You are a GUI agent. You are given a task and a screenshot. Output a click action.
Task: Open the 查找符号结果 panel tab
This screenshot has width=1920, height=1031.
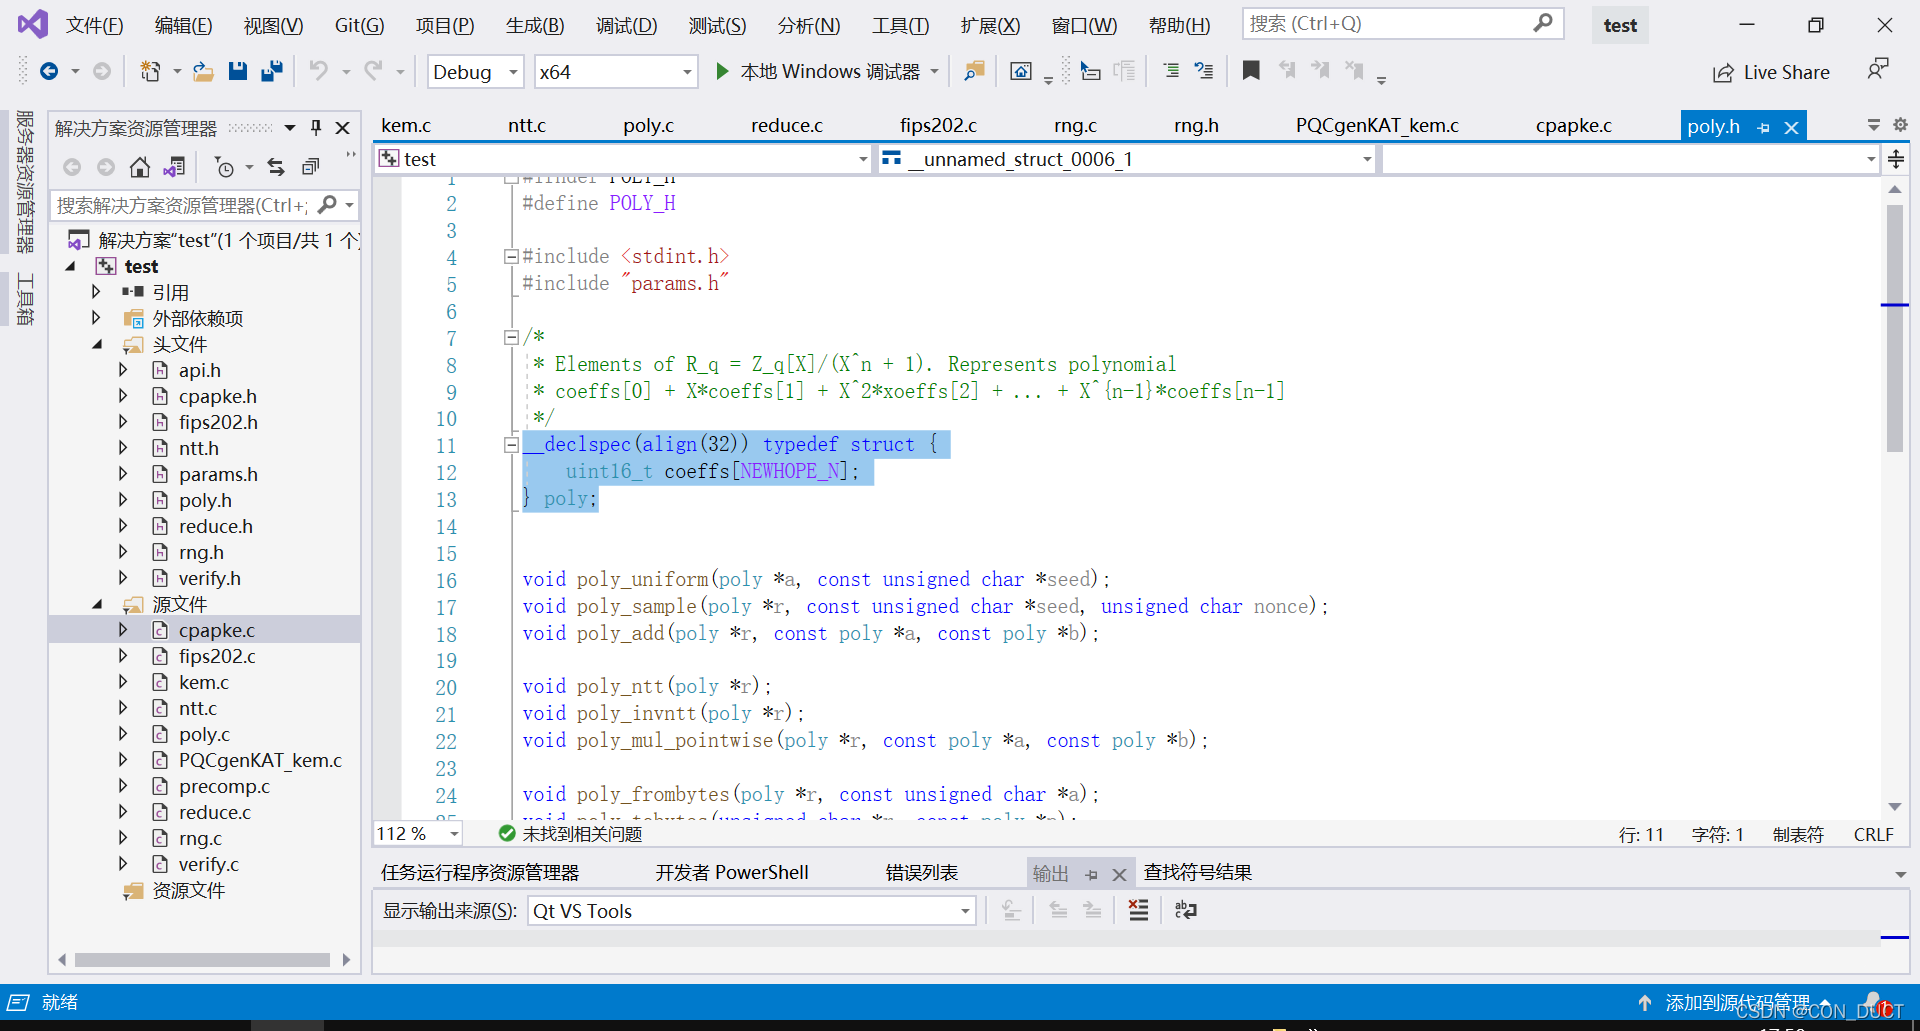tap(1198, 873)
